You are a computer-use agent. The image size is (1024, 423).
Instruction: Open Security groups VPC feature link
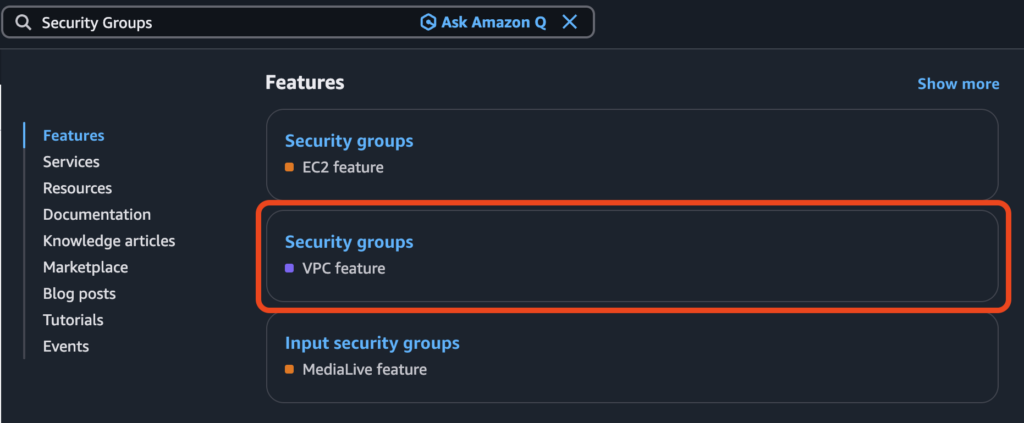pyautogui.click(x=348, y=242)
